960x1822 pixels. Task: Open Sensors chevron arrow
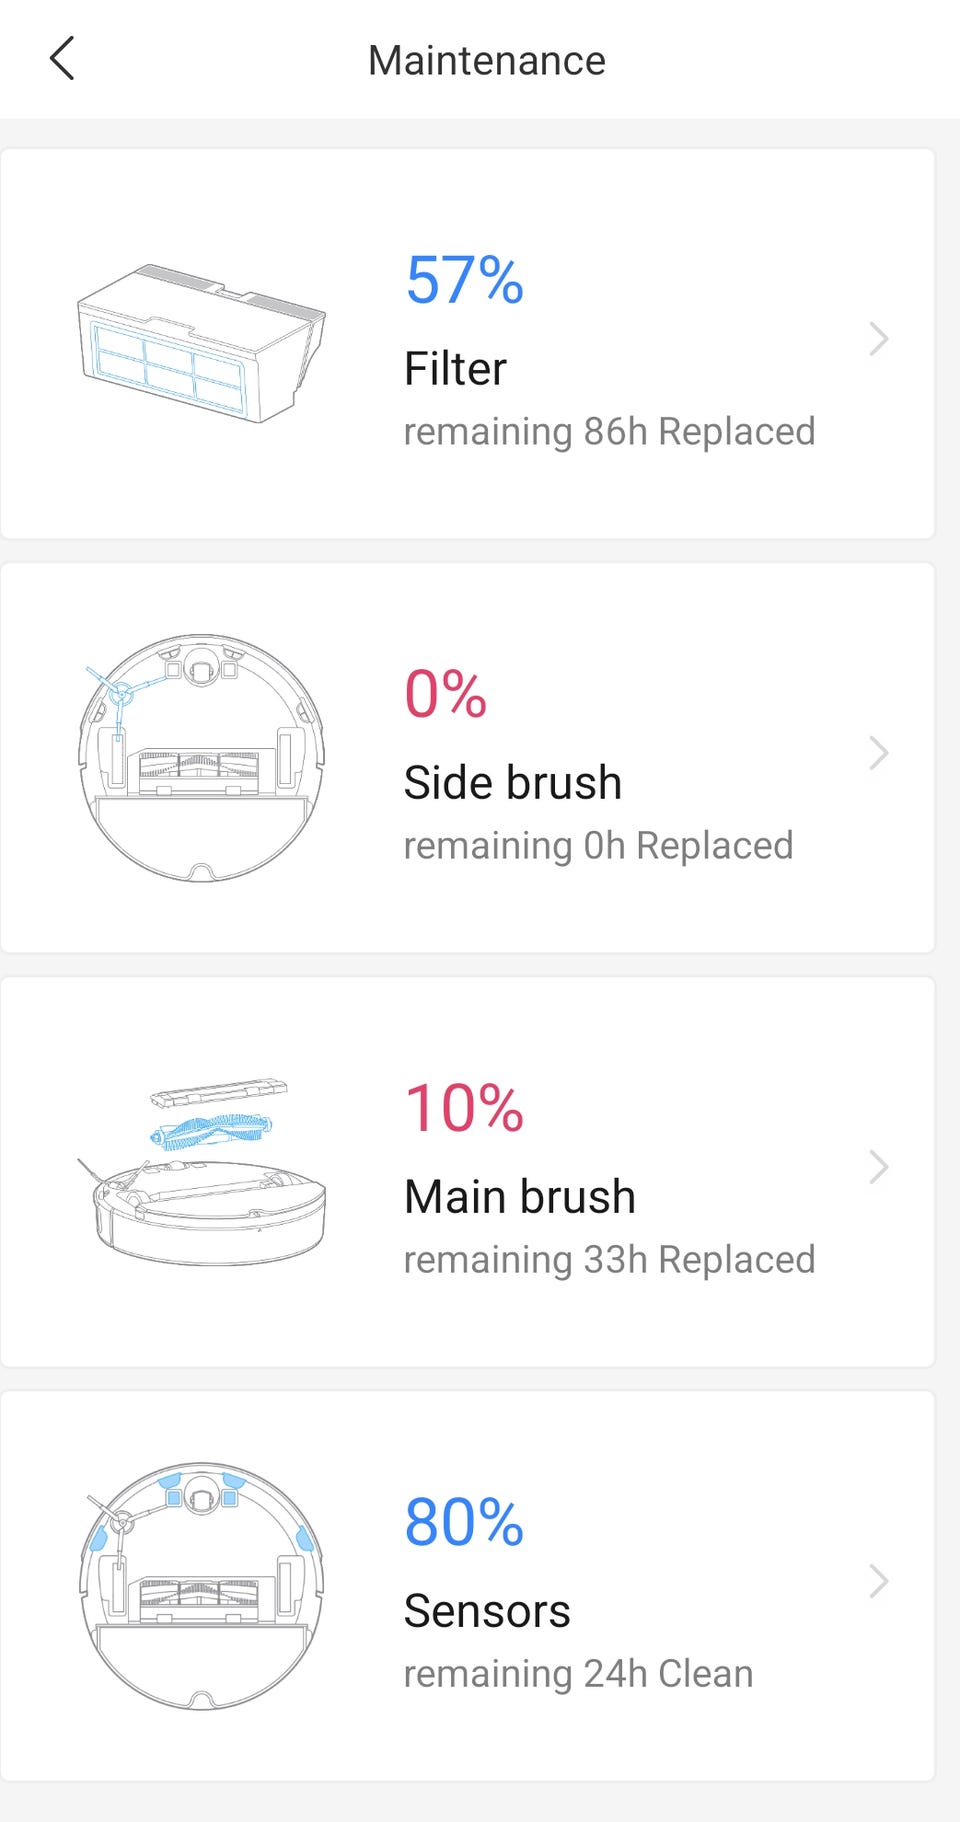click(x=878, y=1581)
